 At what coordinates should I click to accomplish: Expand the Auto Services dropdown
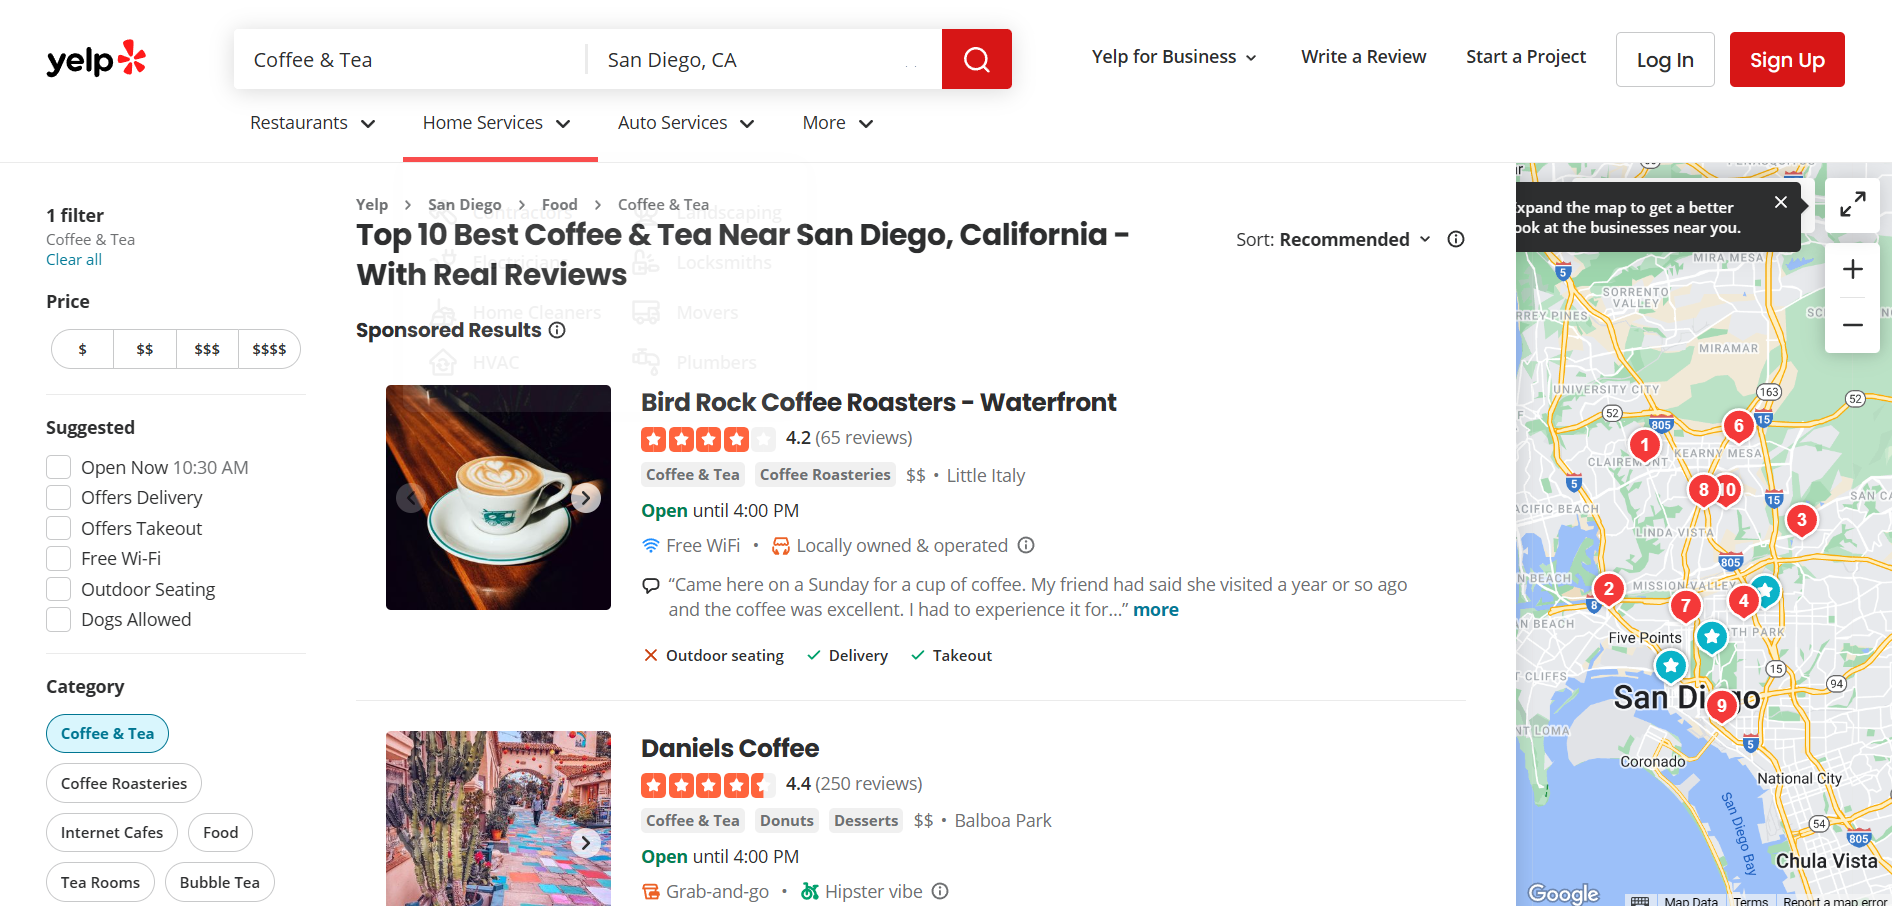(x=686, y=123)
